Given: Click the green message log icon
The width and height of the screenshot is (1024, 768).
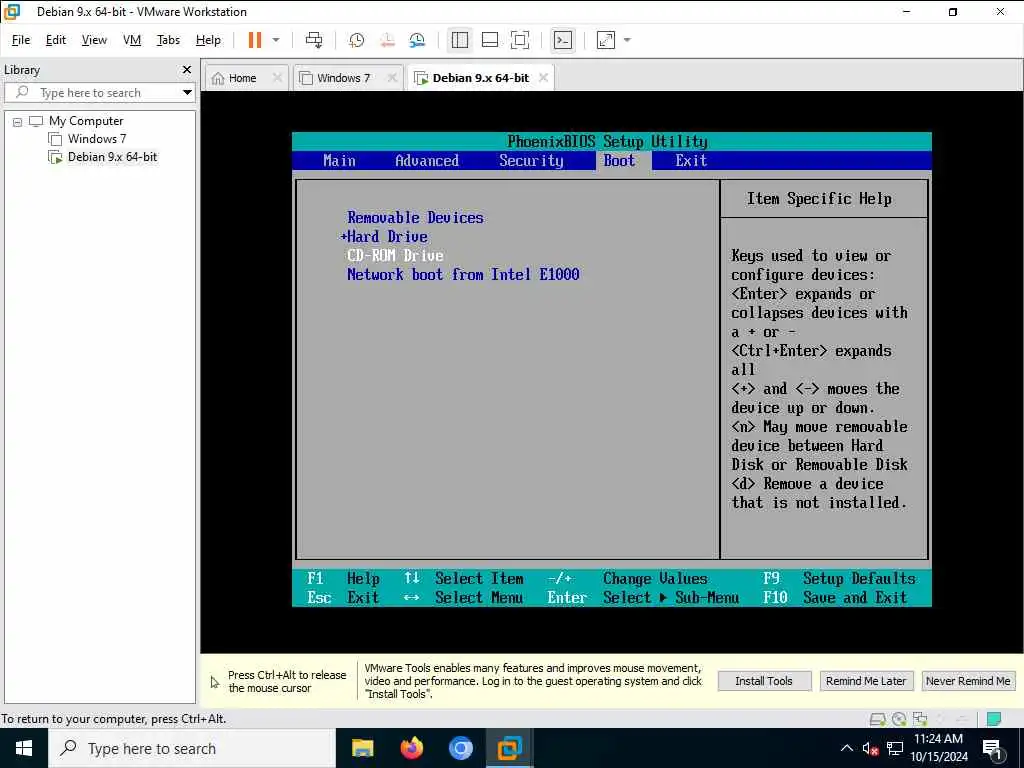Looking at the screenshot, I should pyautogui.click(x=994, y=719).
